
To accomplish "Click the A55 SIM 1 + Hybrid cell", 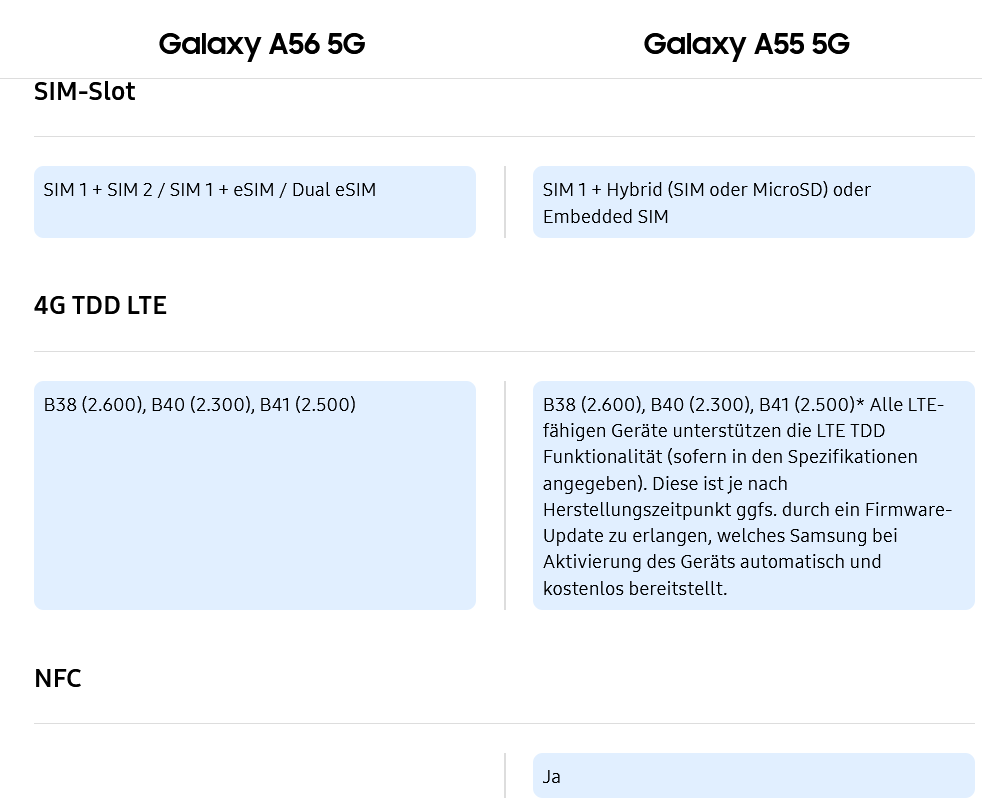I will coord(753,202).
